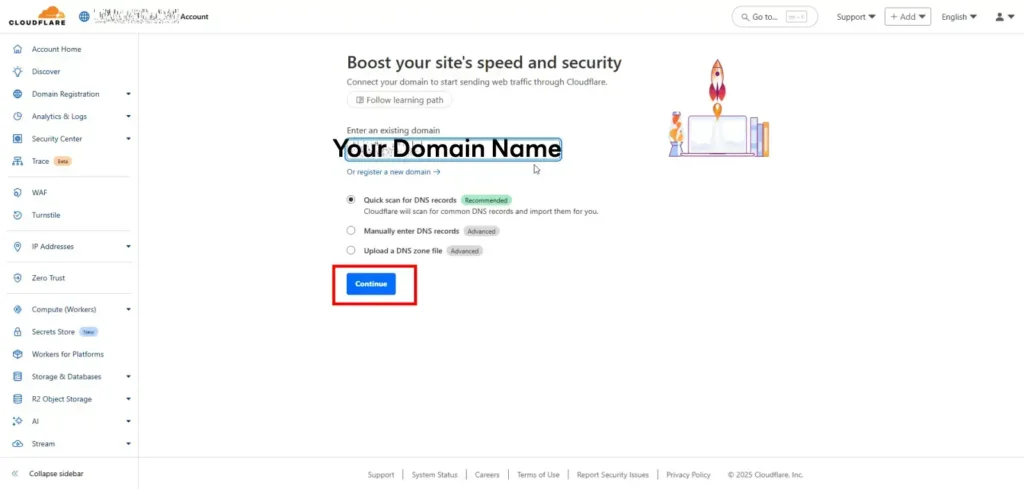The height and width of the screenshot is (489, 1024).
Task: Click the collapse sidebar double-chevron icon
Action: 15,474
